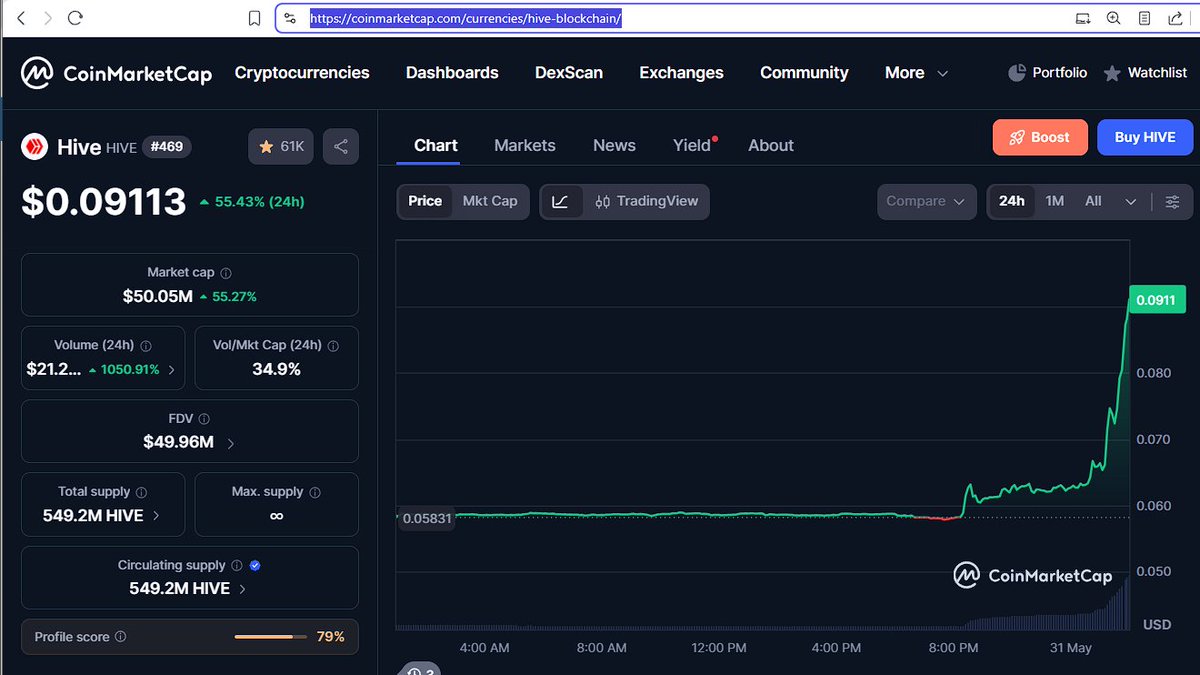Open the Cryptocurrencies menu
This screenshot has height=675, width=1200.
tap(302, 72)
